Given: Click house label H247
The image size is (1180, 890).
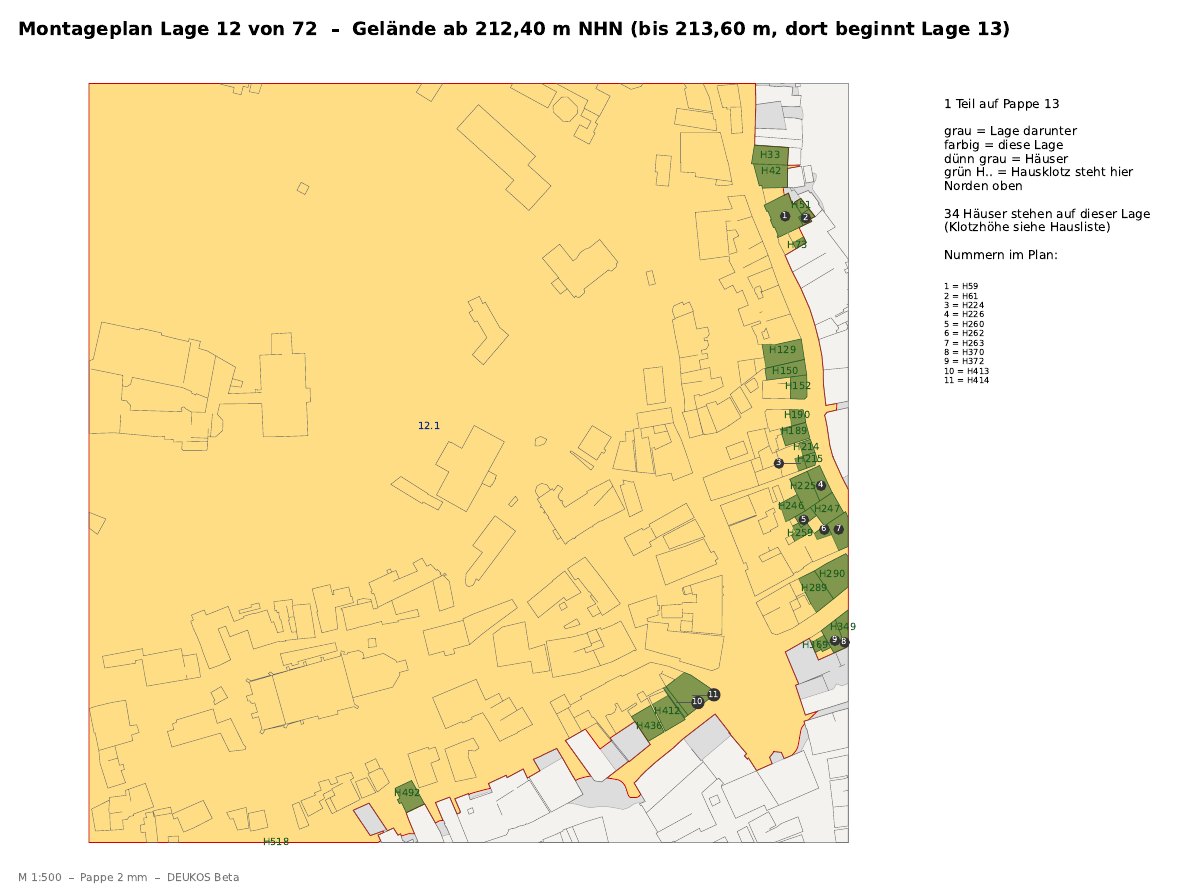Looking at the screenshot, I should [x=827, y=509].
